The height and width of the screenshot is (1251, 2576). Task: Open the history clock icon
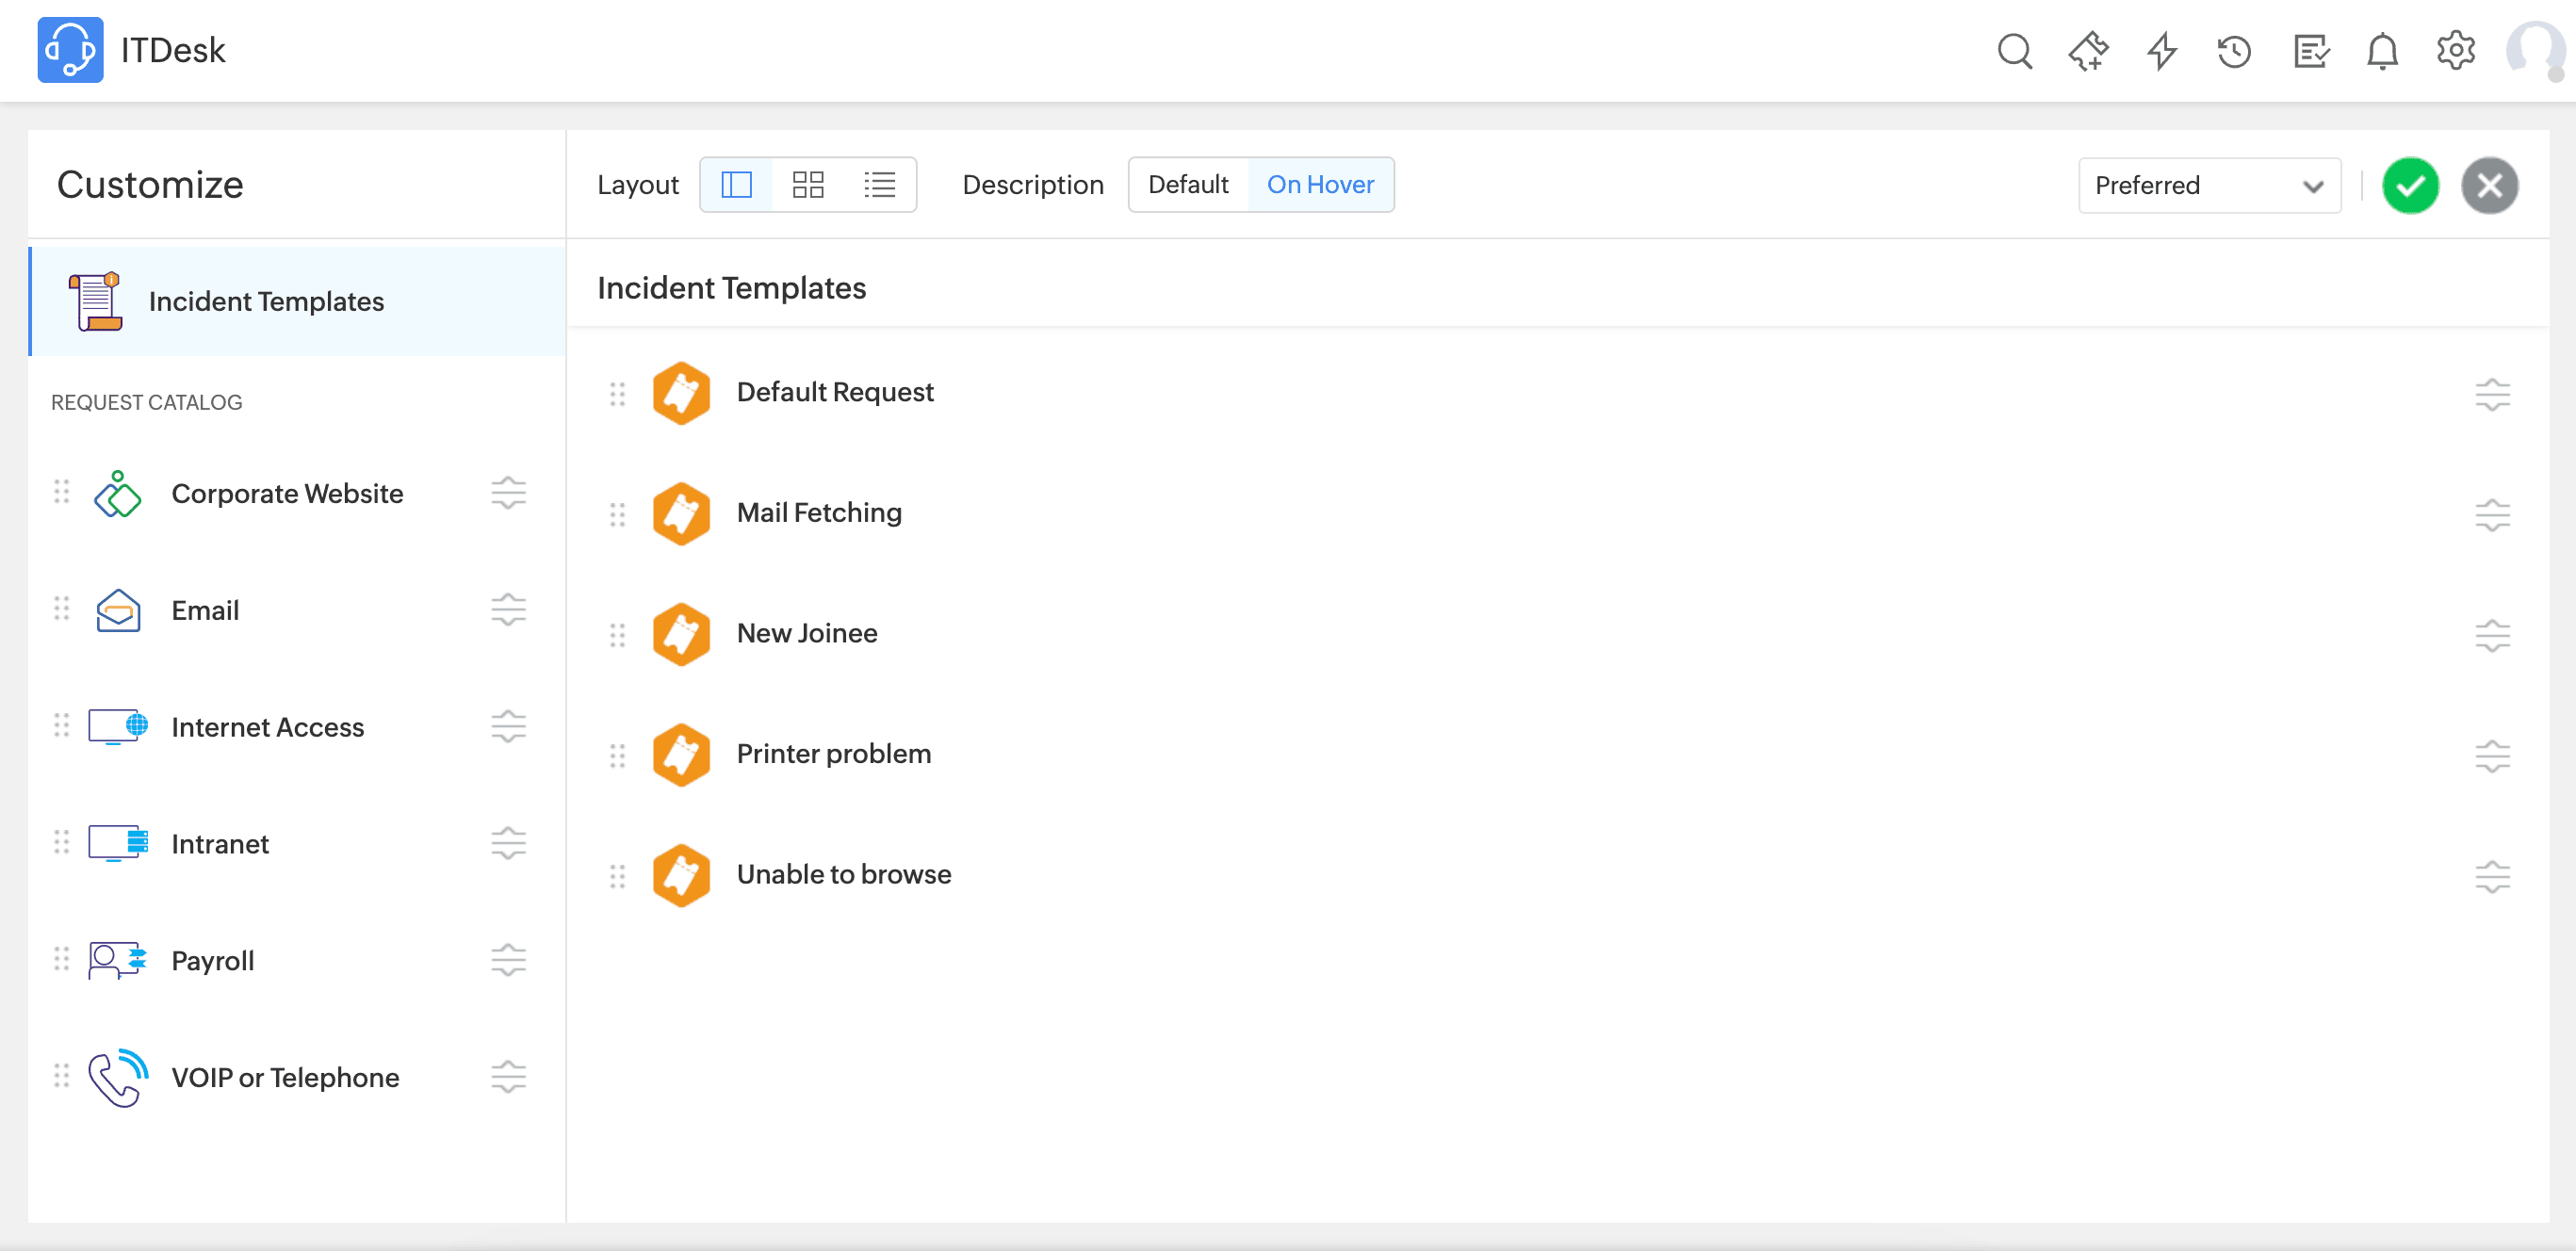[2234, 51]
